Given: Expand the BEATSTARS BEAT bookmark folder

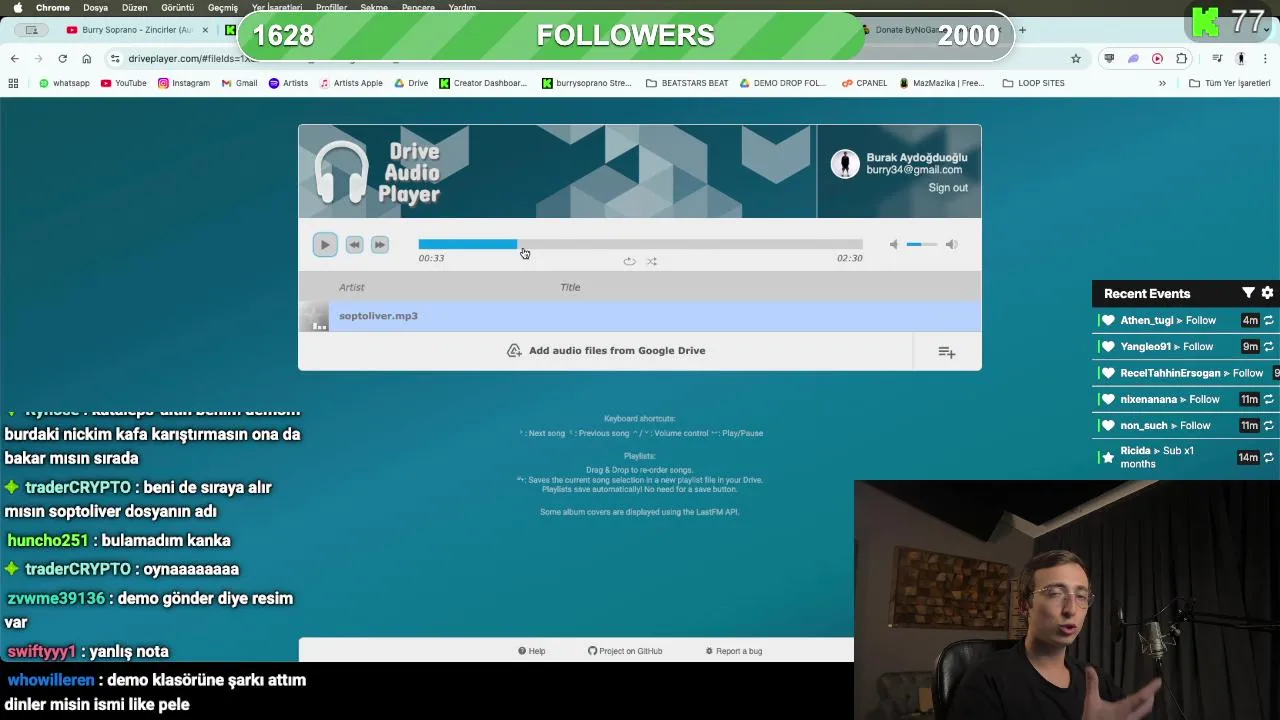Looking at the screenshot, I should [687, 83].
